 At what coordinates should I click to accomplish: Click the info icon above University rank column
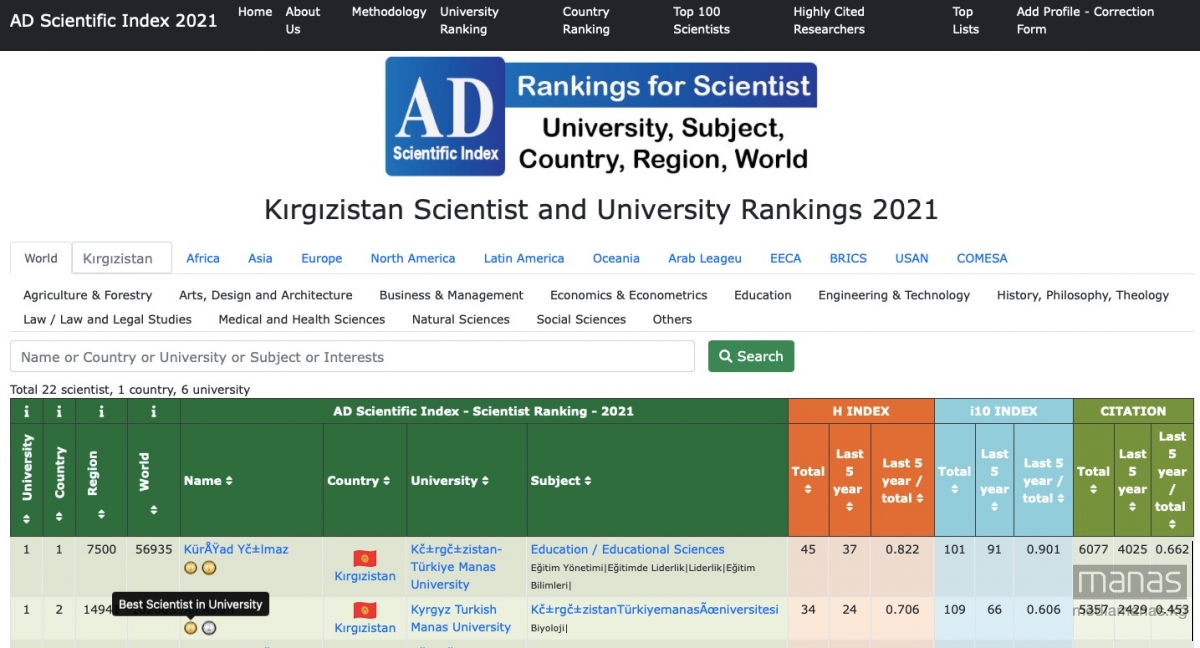pyautogui.click(x=27, y=411)
